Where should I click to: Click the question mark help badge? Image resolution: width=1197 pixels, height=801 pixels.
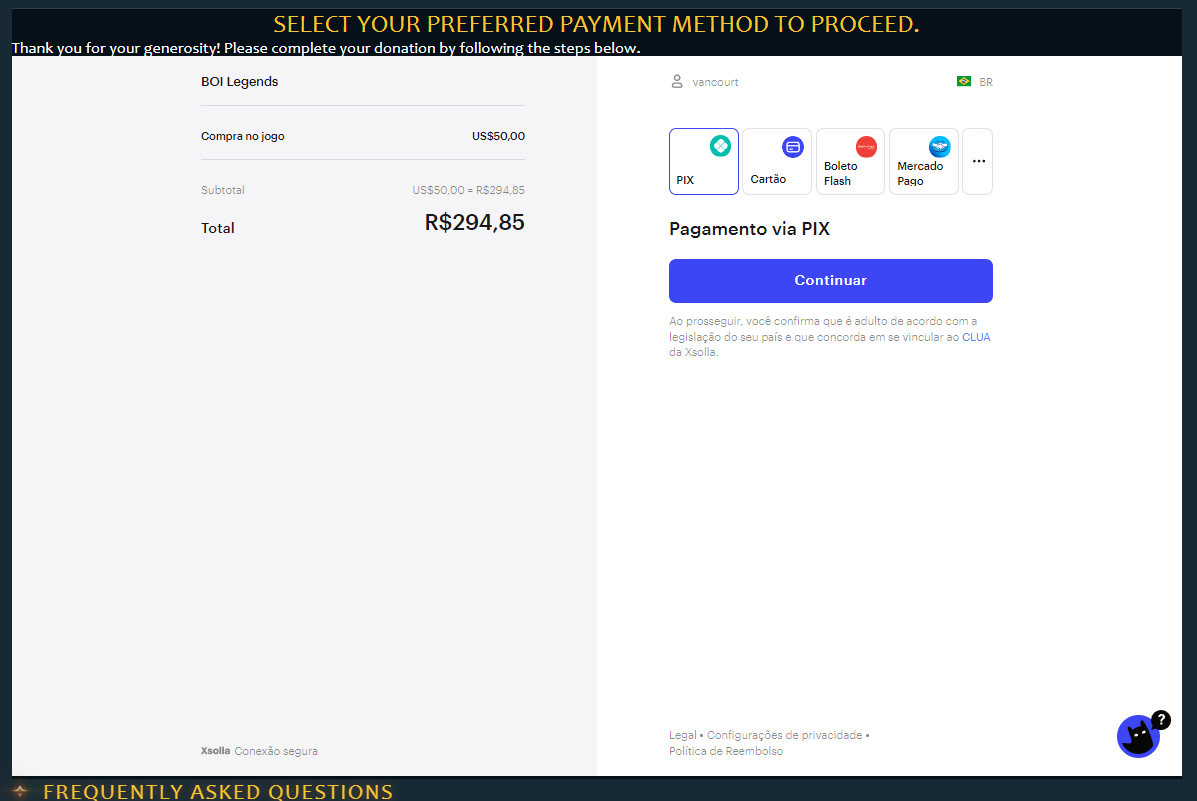pyautogui.click(x=1160, y=719)
